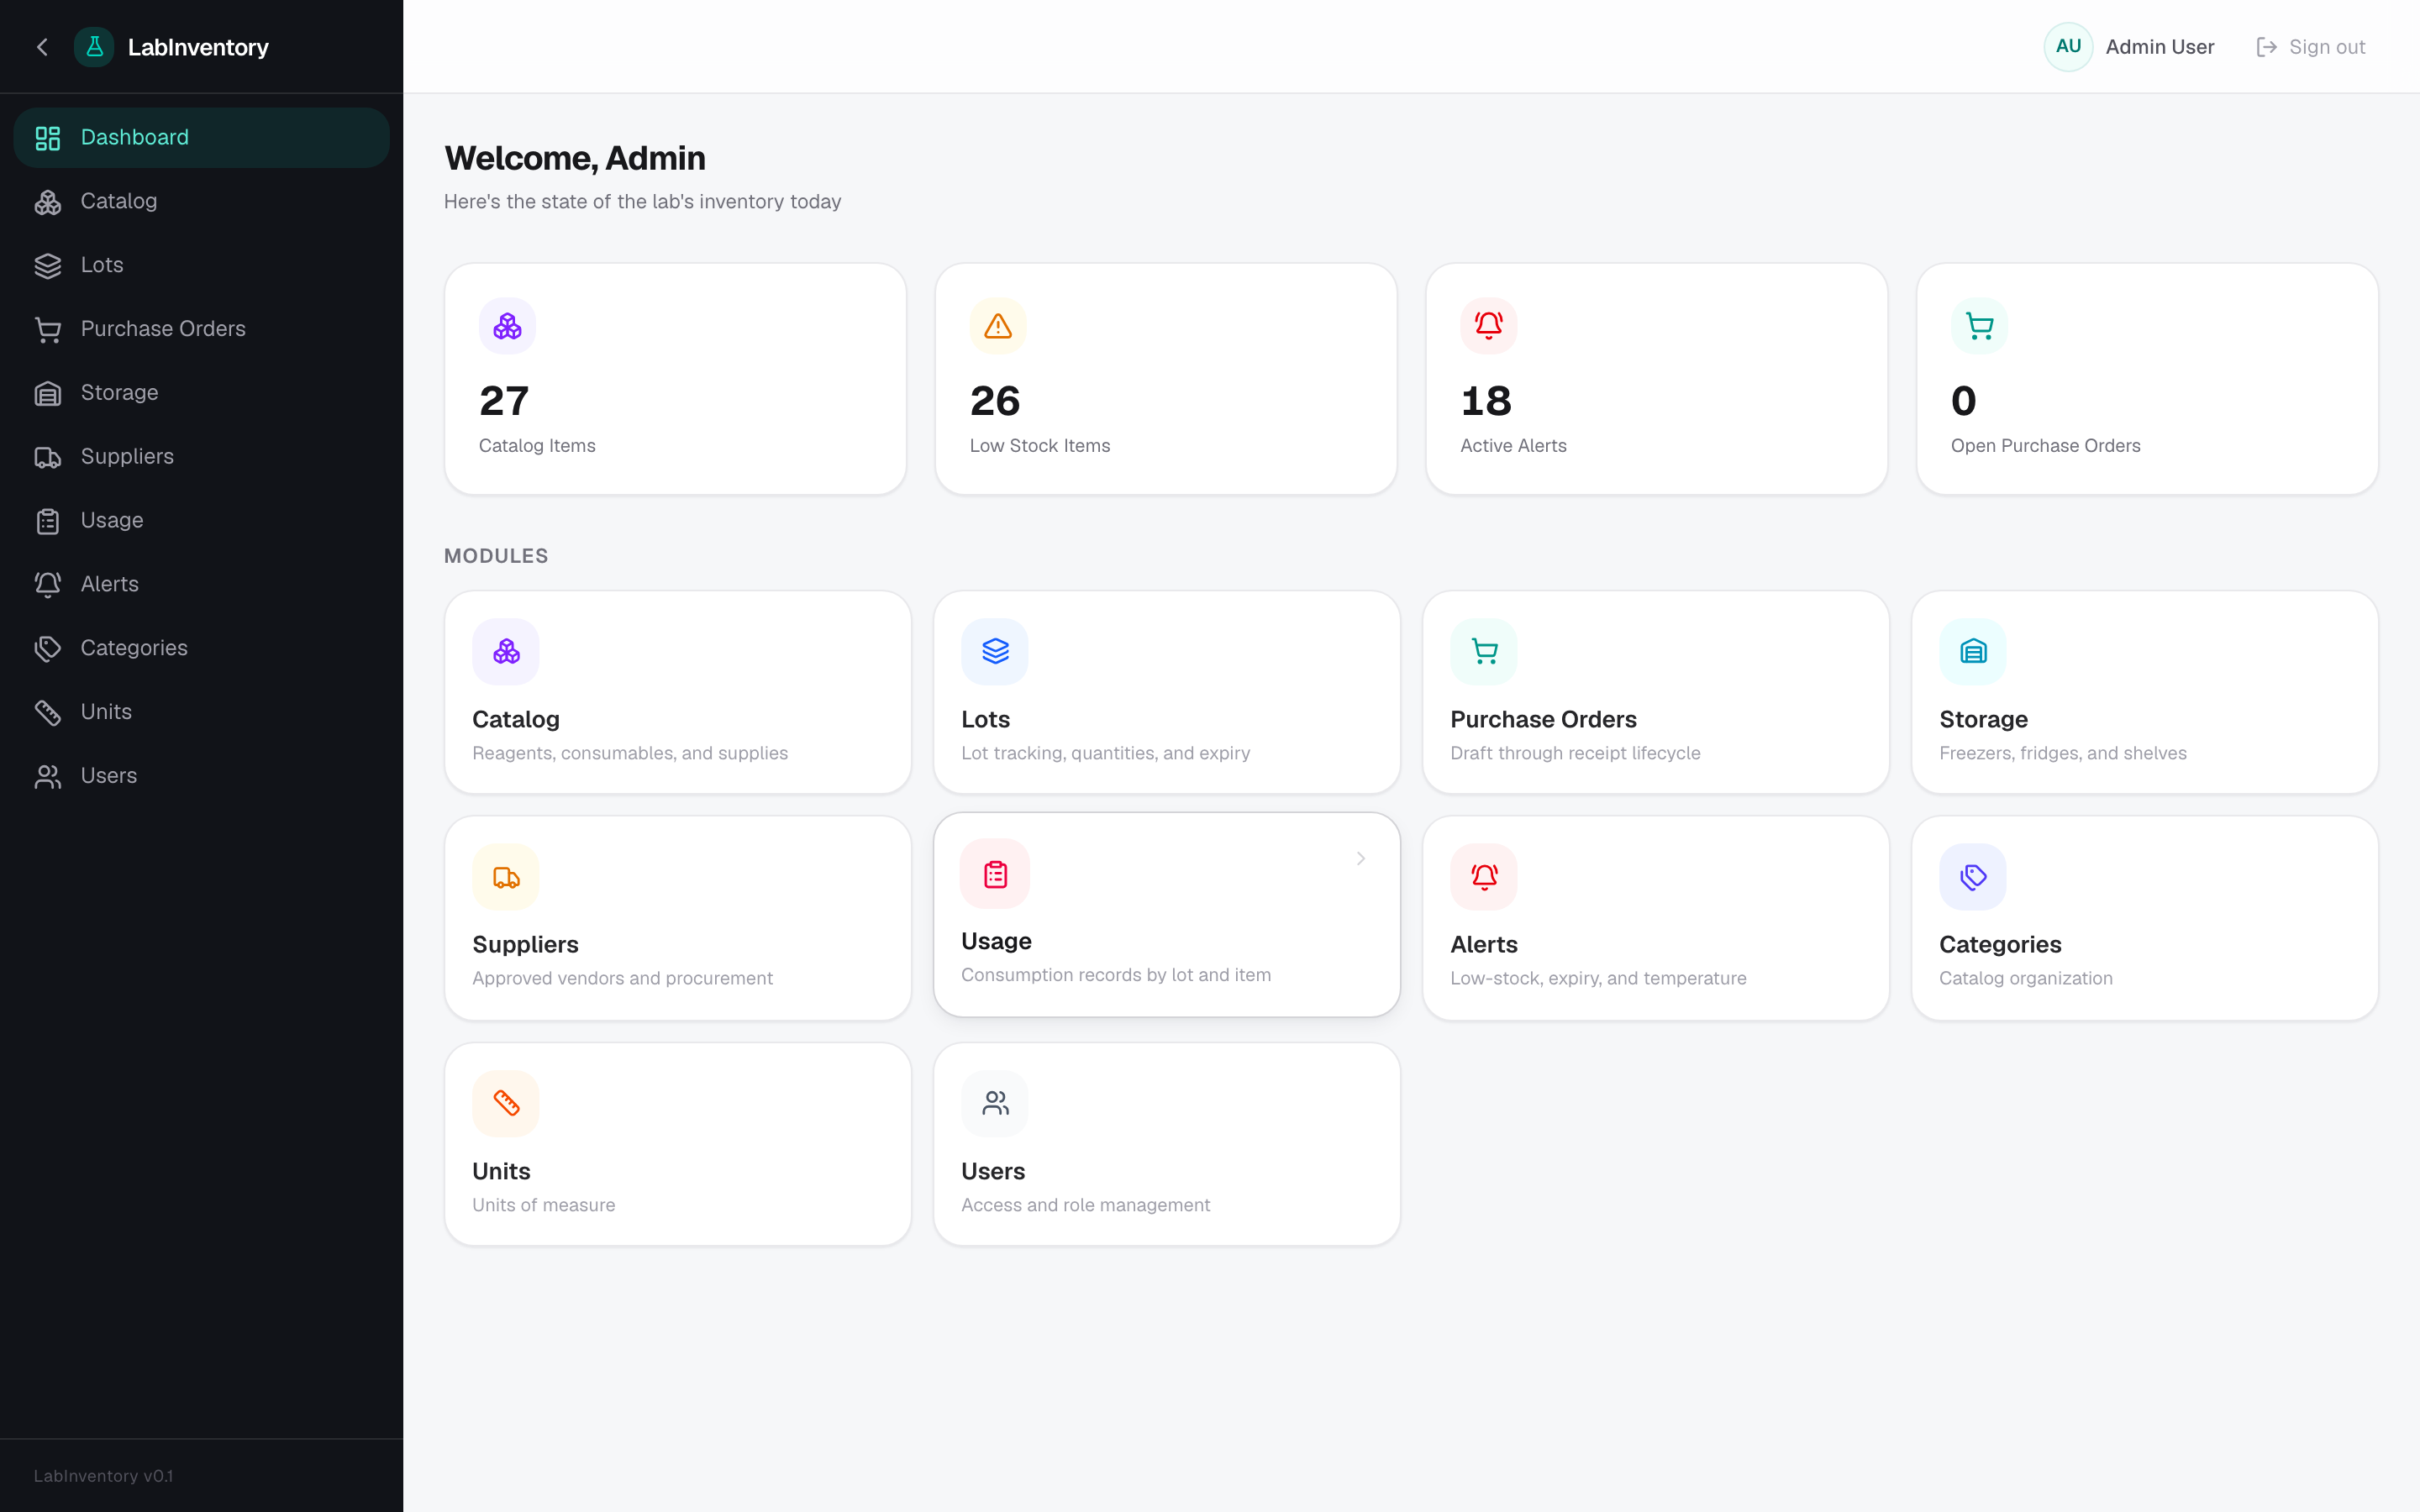2420x1512 pixels.
Task: Select Users in the sidebar
Action: click(x=201, y=777)
